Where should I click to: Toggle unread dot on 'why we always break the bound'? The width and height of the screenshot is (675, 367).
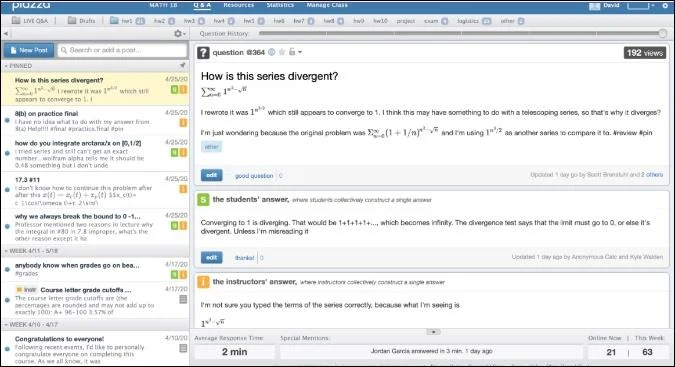tap(7, 226)
